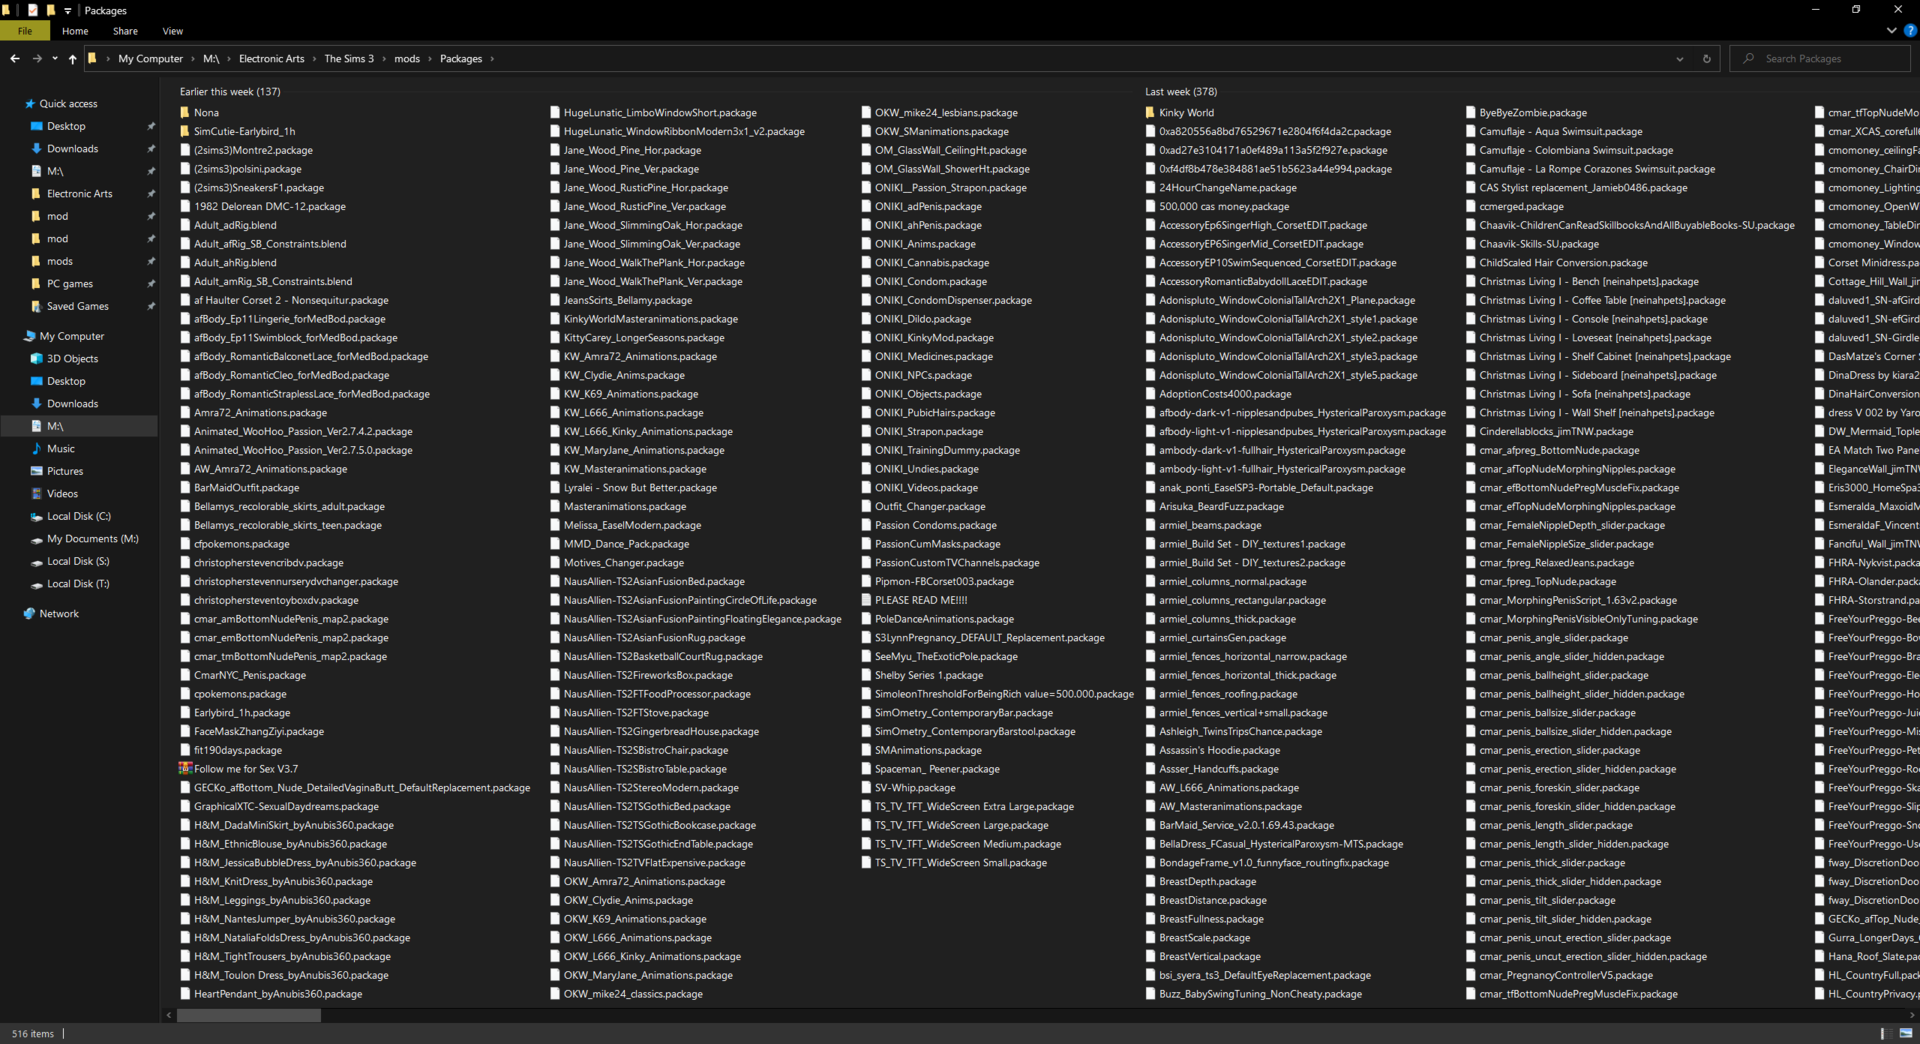The height and width of the screenshot is (1044, 1920).
Task: Open the View ribbon tab
Action: coord(173,31)
